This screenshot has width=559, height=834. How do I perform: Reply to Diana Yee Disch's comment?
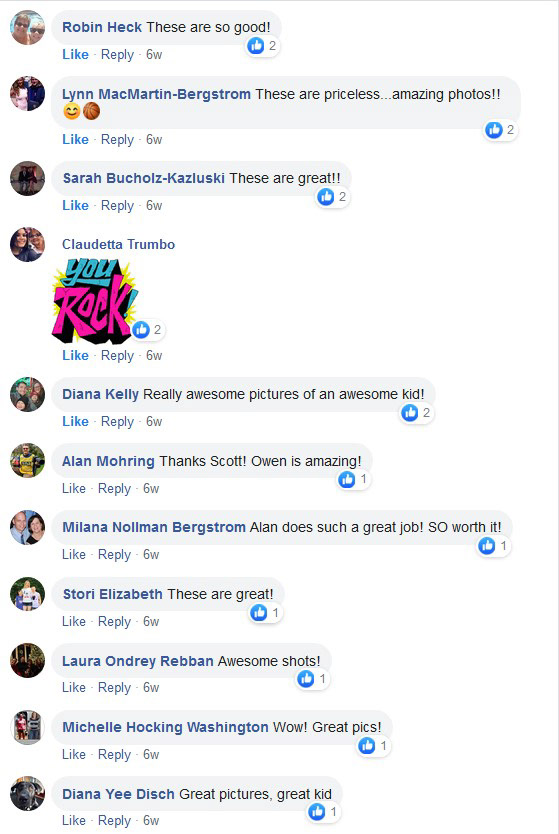point(114,821)
